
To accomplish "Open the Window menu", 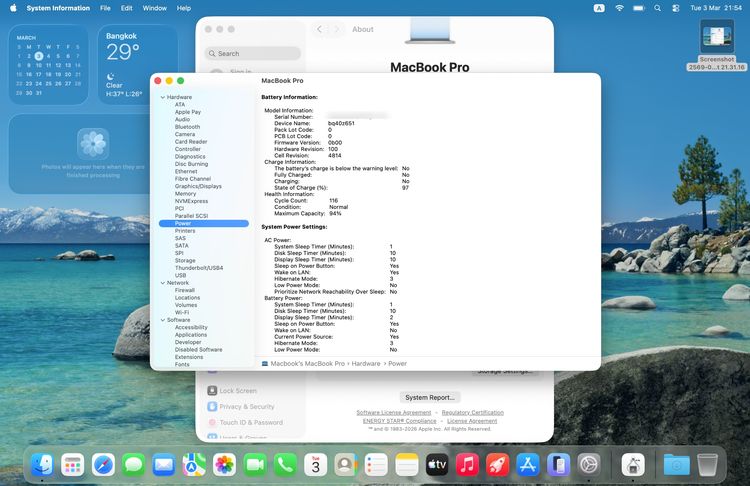I will pos(154,8).
